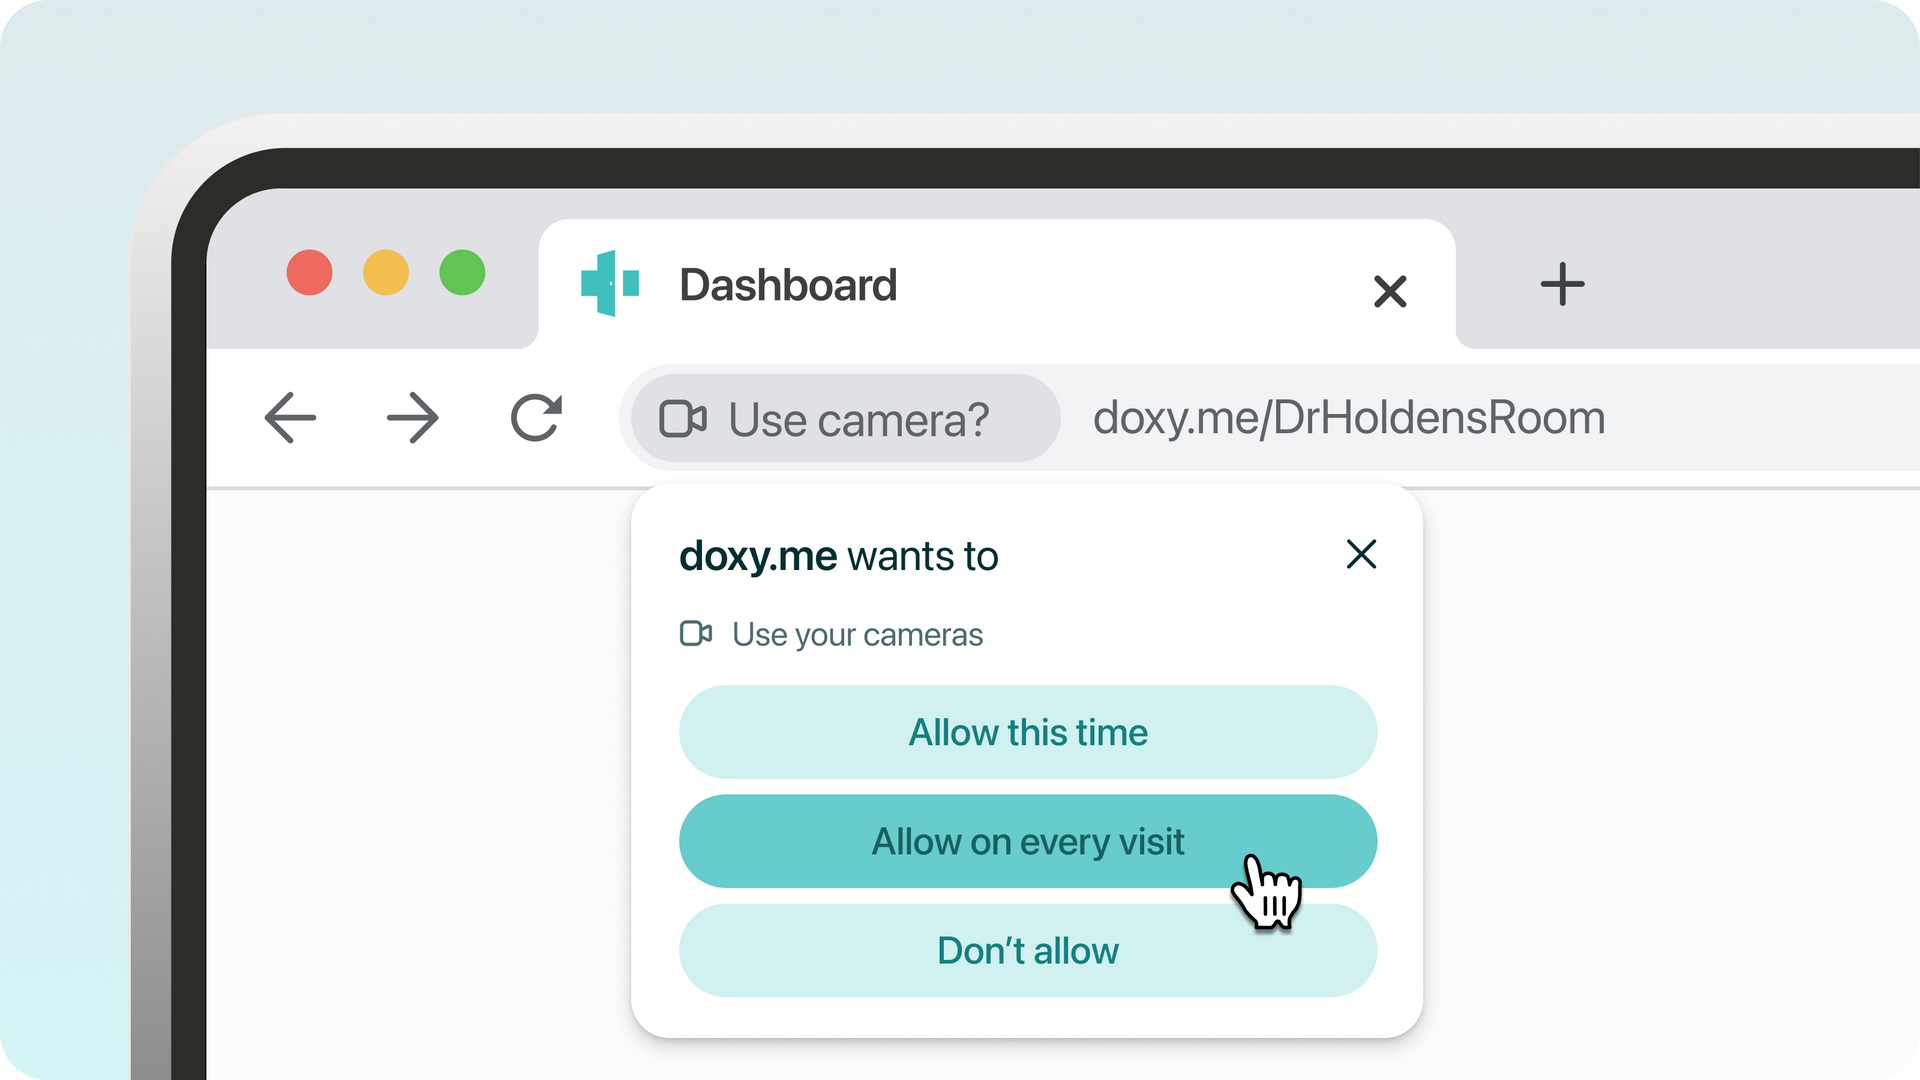The image size is (1920, 1080).
Task: Click the 'doxy.me wants to' heading
Action: [x=838, y=557]
